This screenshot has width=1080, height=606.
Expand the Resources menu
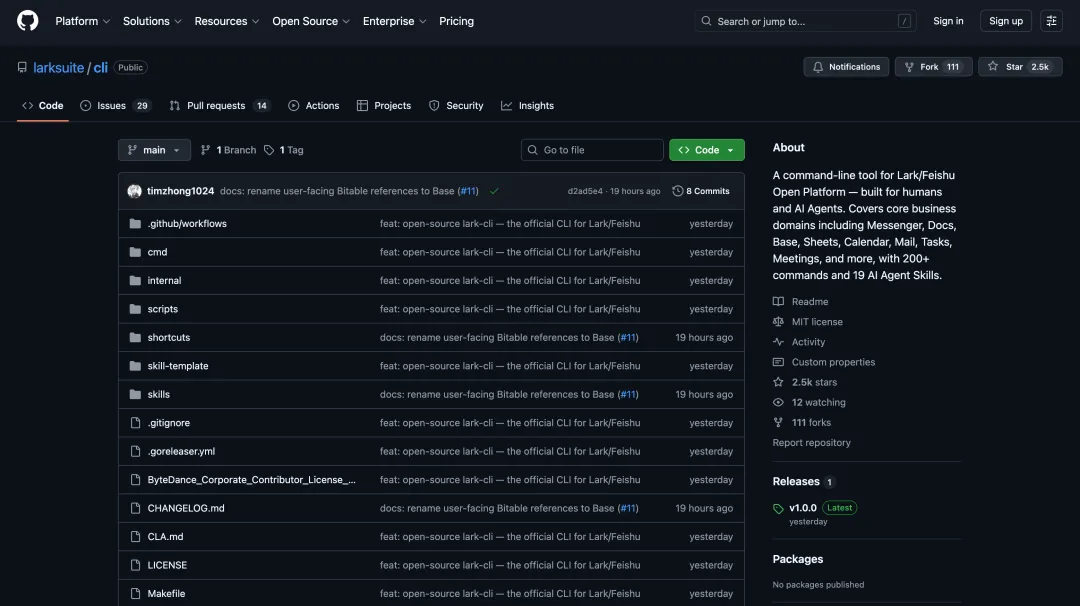[x=227, y=21]
